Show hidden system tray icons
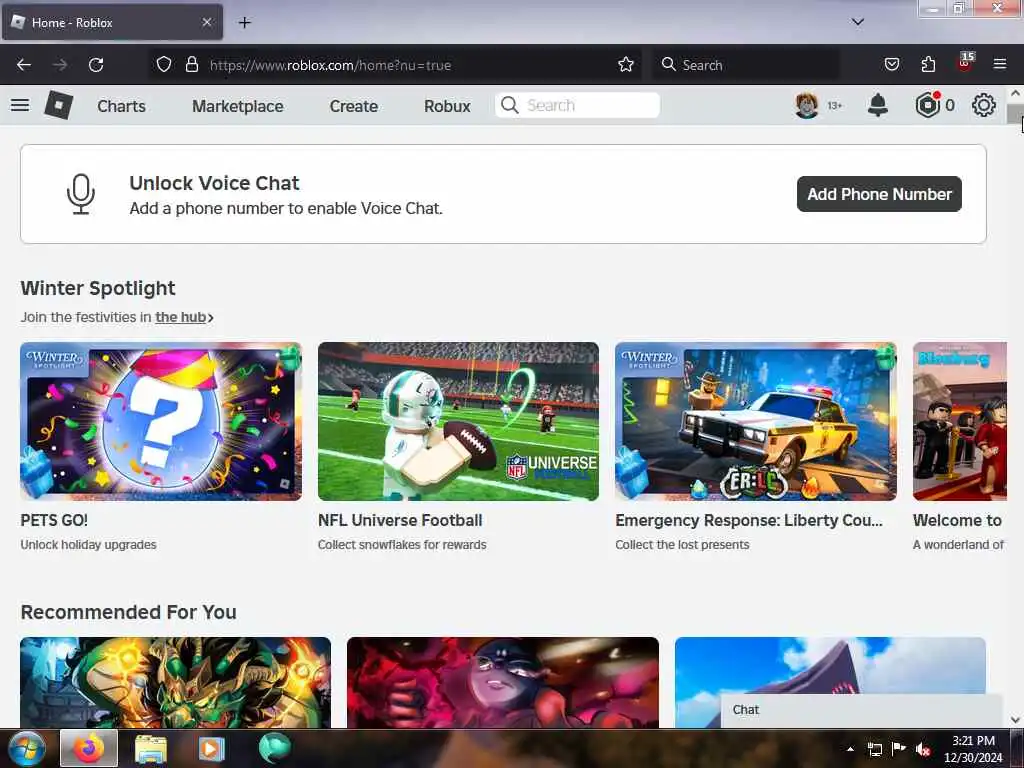 [850, 749]
